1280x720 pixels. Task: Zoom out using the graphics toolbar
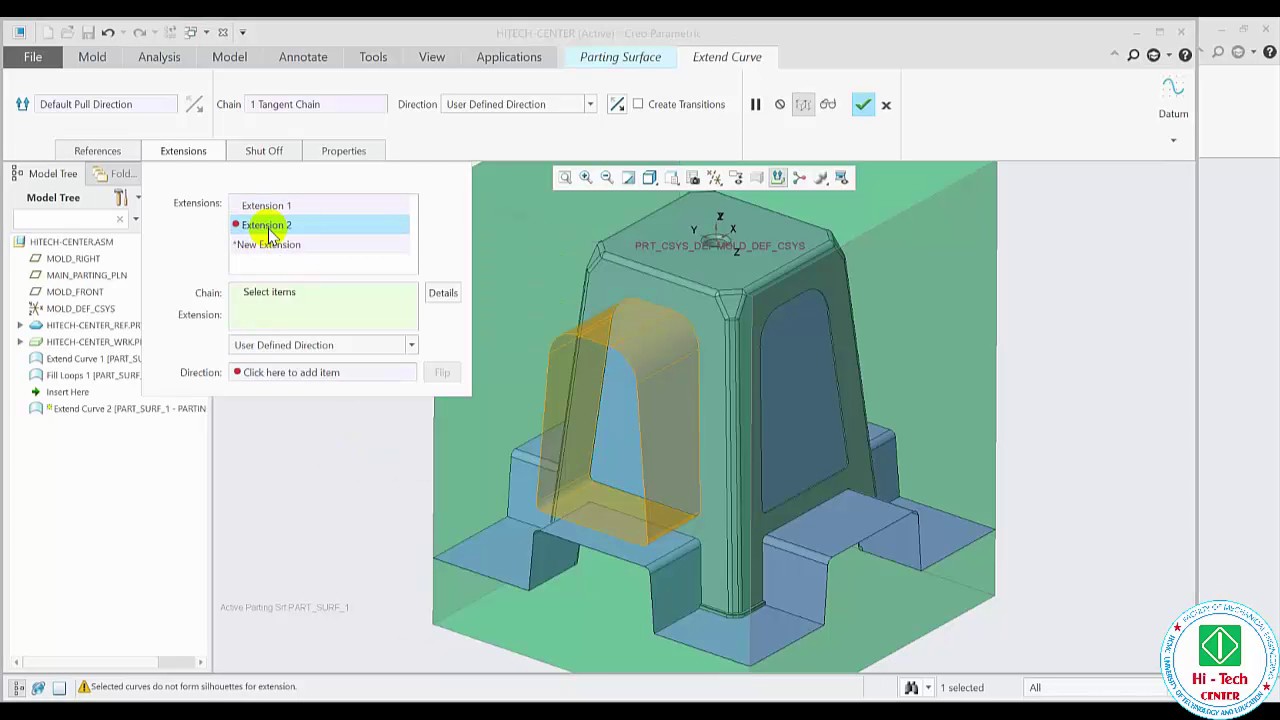607,178
